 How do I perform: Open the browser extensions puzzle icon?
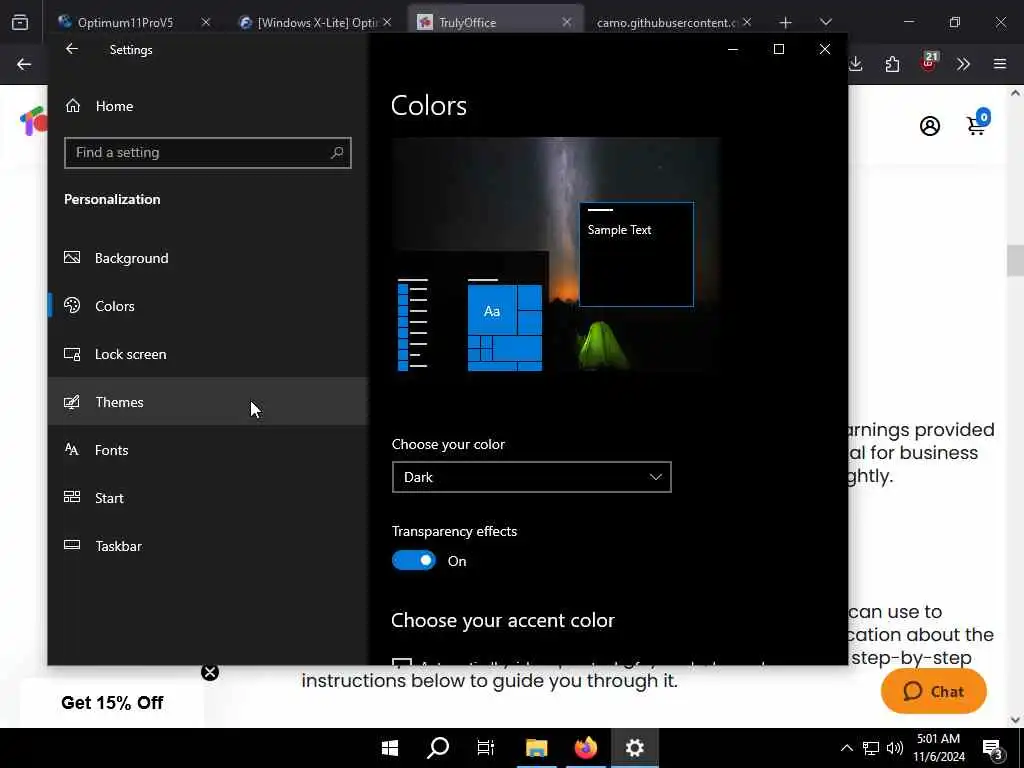tap(893, 64)
